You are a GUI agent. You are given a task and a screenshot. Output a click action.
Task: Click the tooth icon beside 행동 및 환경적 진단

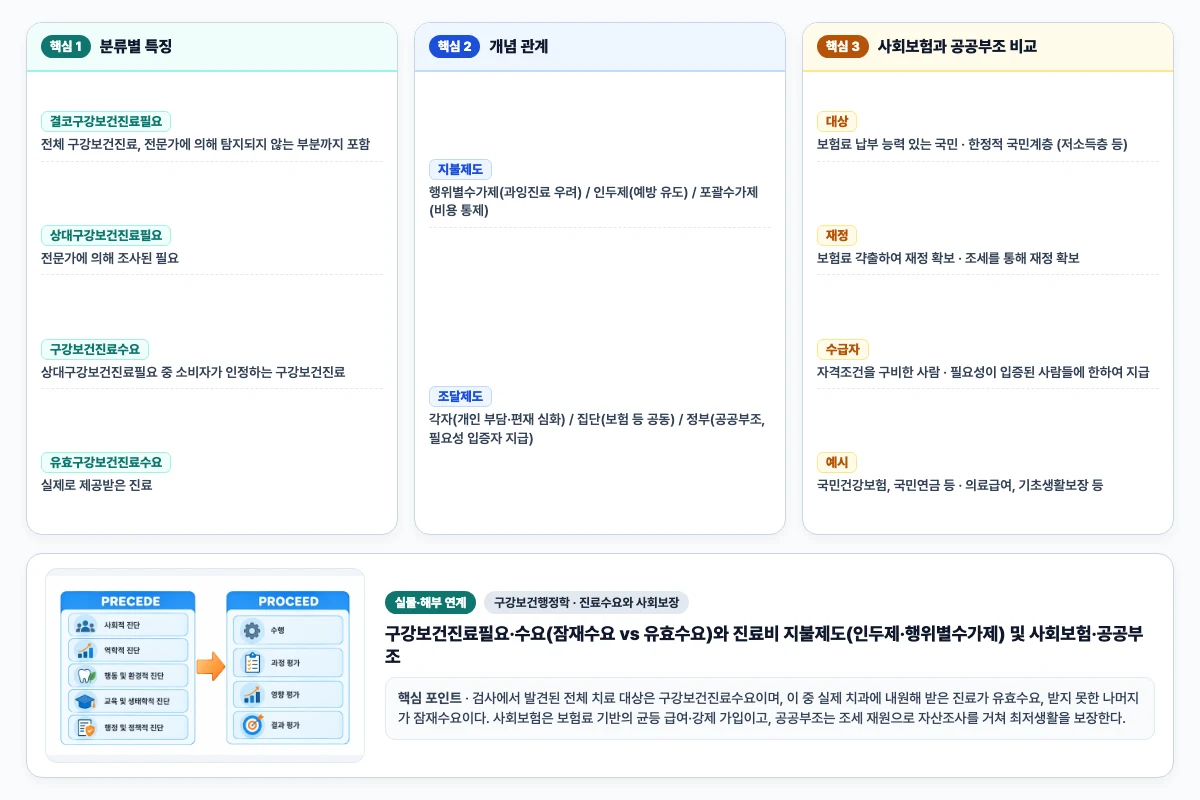pos(87,676)
